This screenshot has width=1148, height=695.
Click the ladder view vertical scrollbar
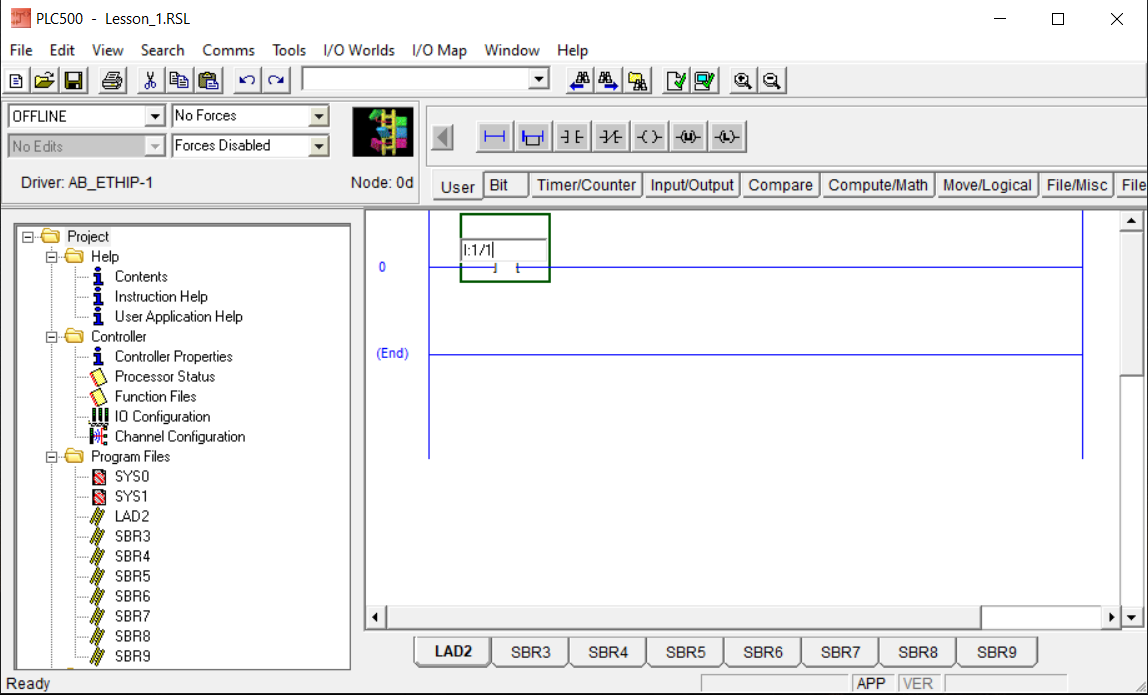pyautogui.click(x=1131, y=419)
